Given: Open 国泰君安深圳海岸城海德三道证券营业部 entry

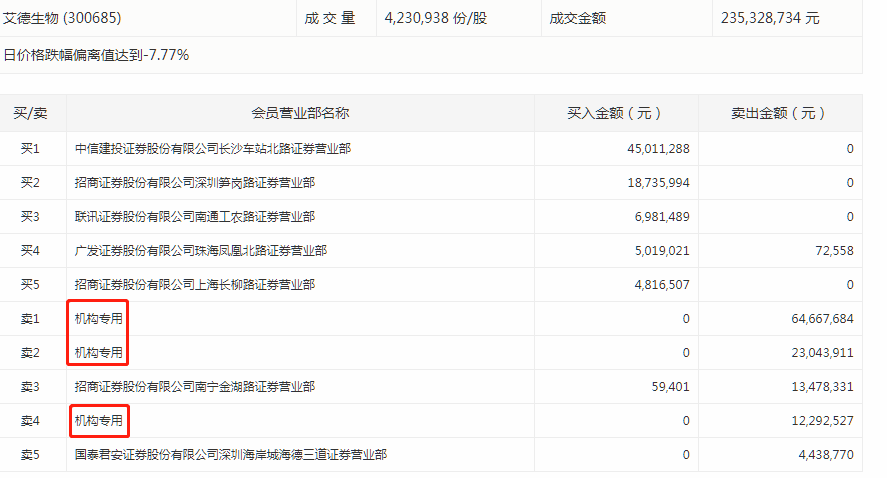Looking at the screenshot, I should click(x=230, y=455).
